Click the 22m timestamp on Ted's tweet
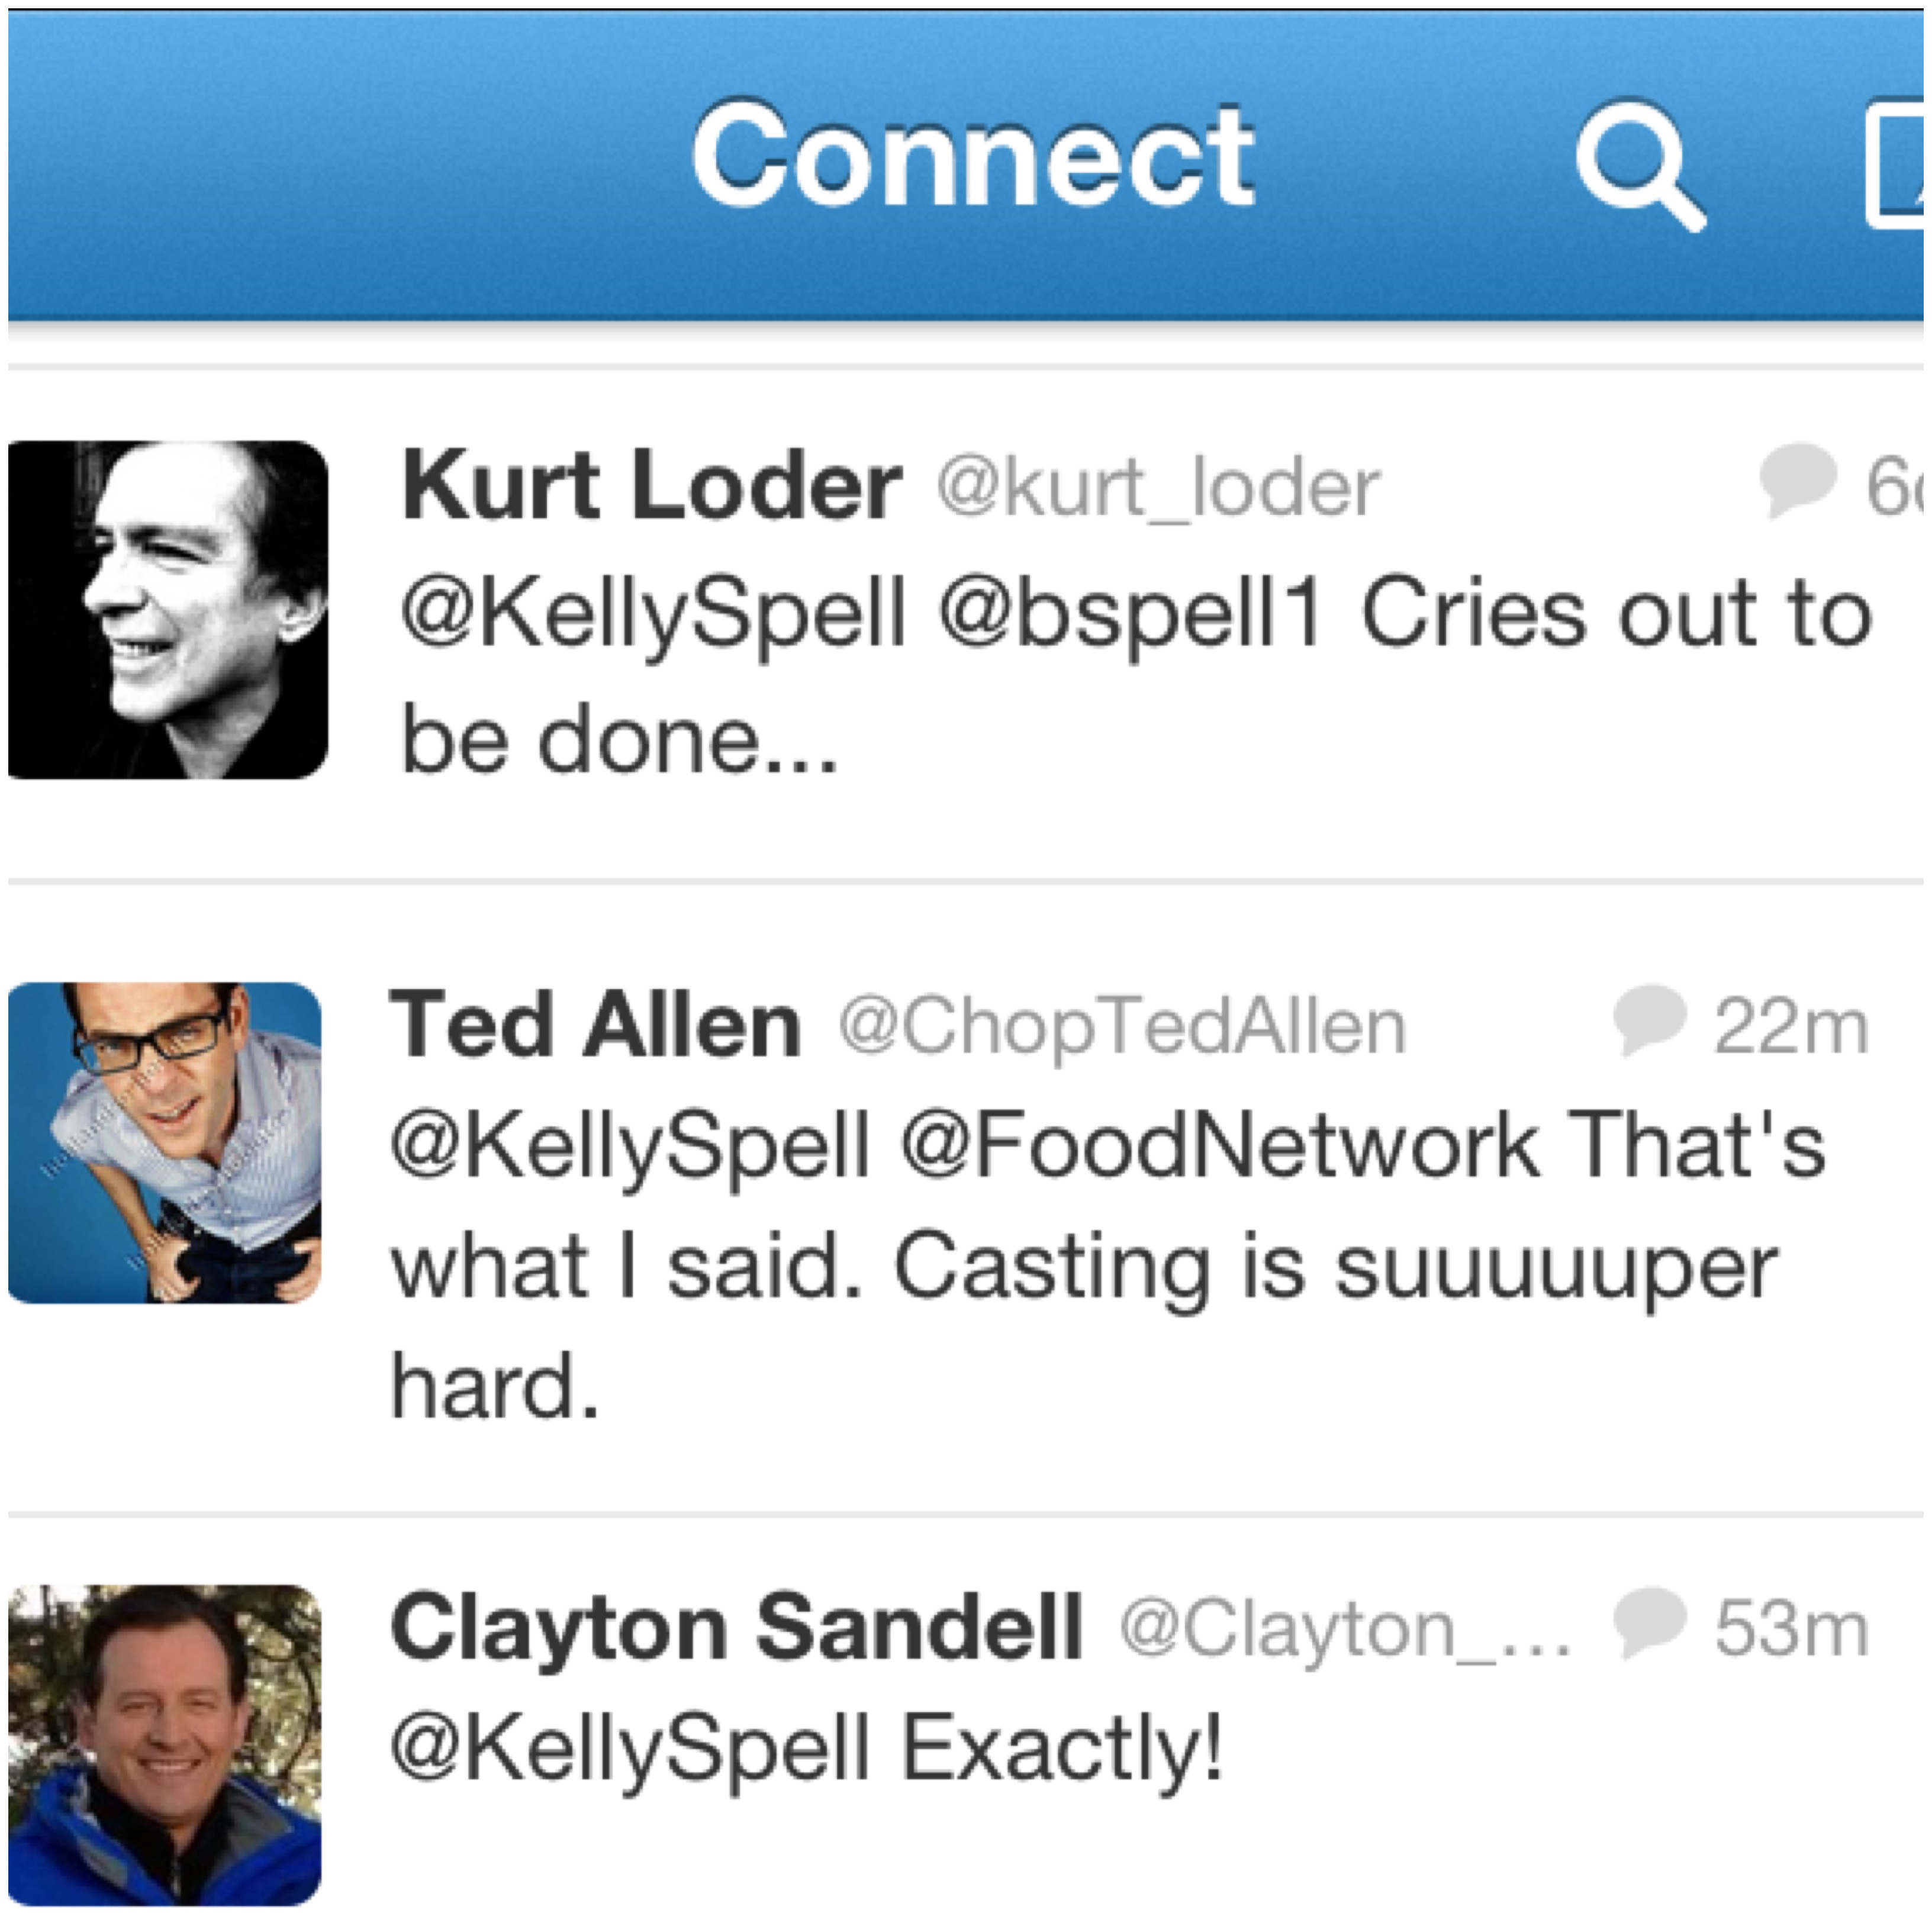Viewport: 1932px width, 1932px height. pyautogui.click(x=1790, y=1026)
